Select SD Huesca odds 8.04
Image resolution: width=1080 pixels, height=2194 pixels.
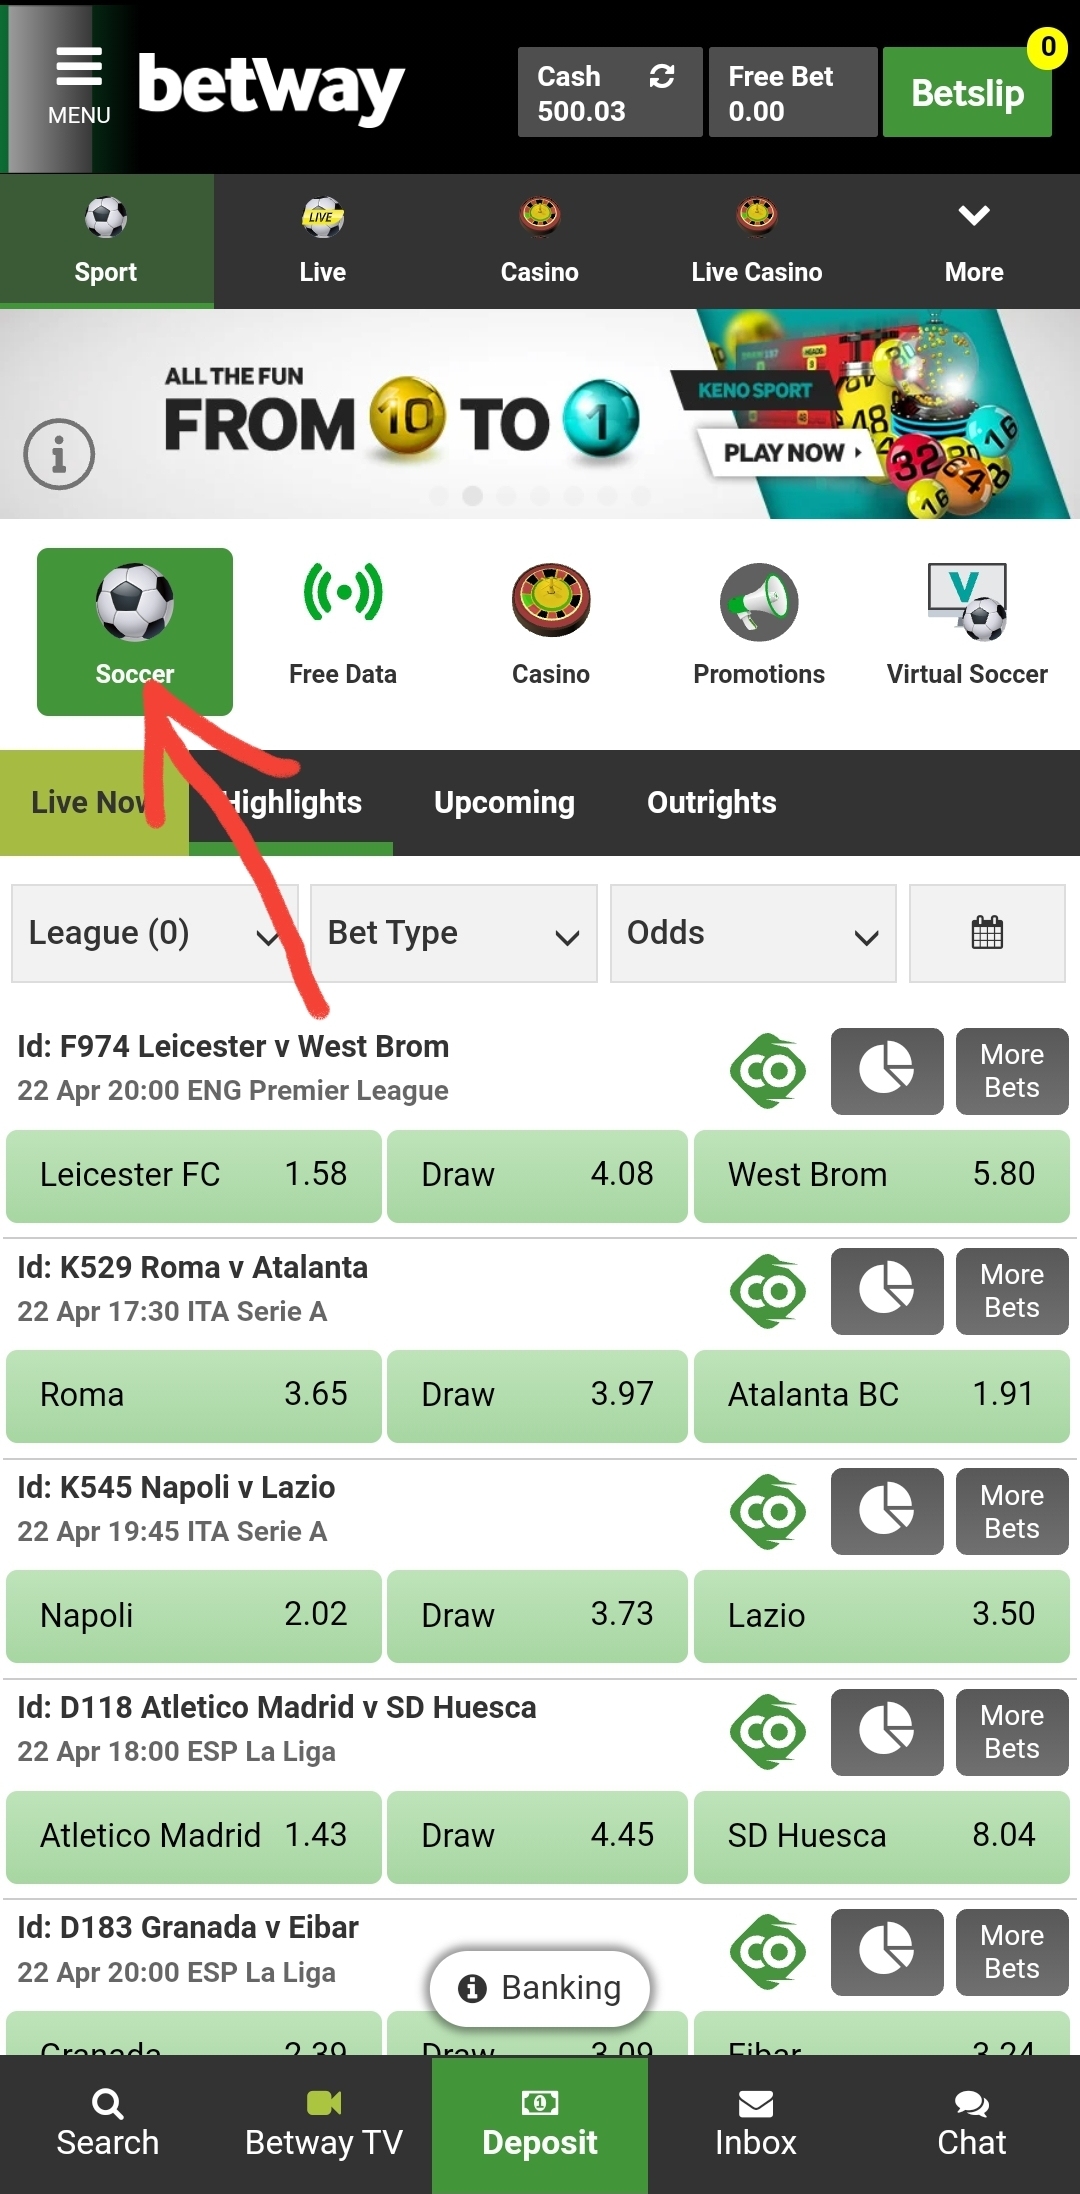(882, 1835)
